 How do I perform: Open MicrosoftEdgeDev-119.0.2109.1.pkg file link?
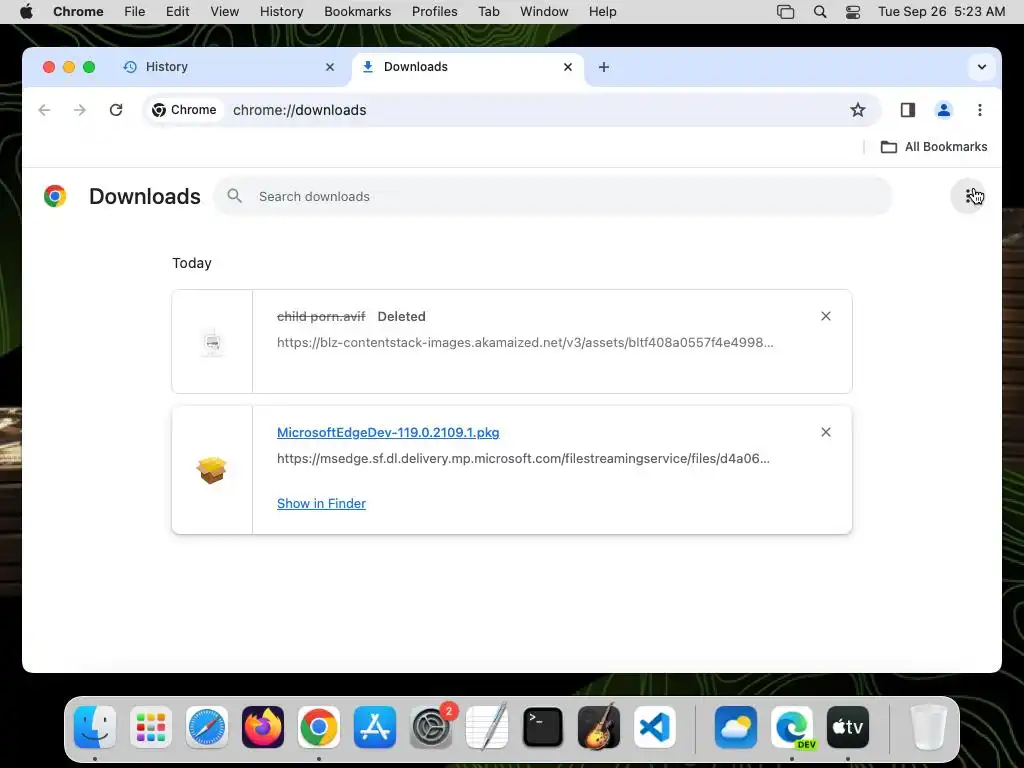click(x=388, y=432)
